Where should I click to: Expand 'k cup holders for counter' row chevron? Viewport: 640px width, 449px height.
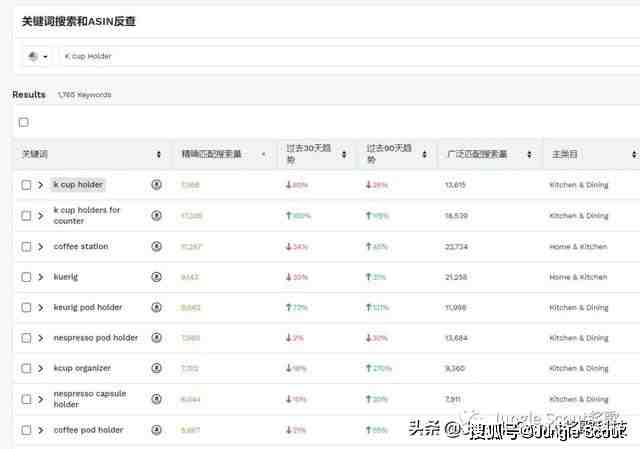click(x=40, y=216)
